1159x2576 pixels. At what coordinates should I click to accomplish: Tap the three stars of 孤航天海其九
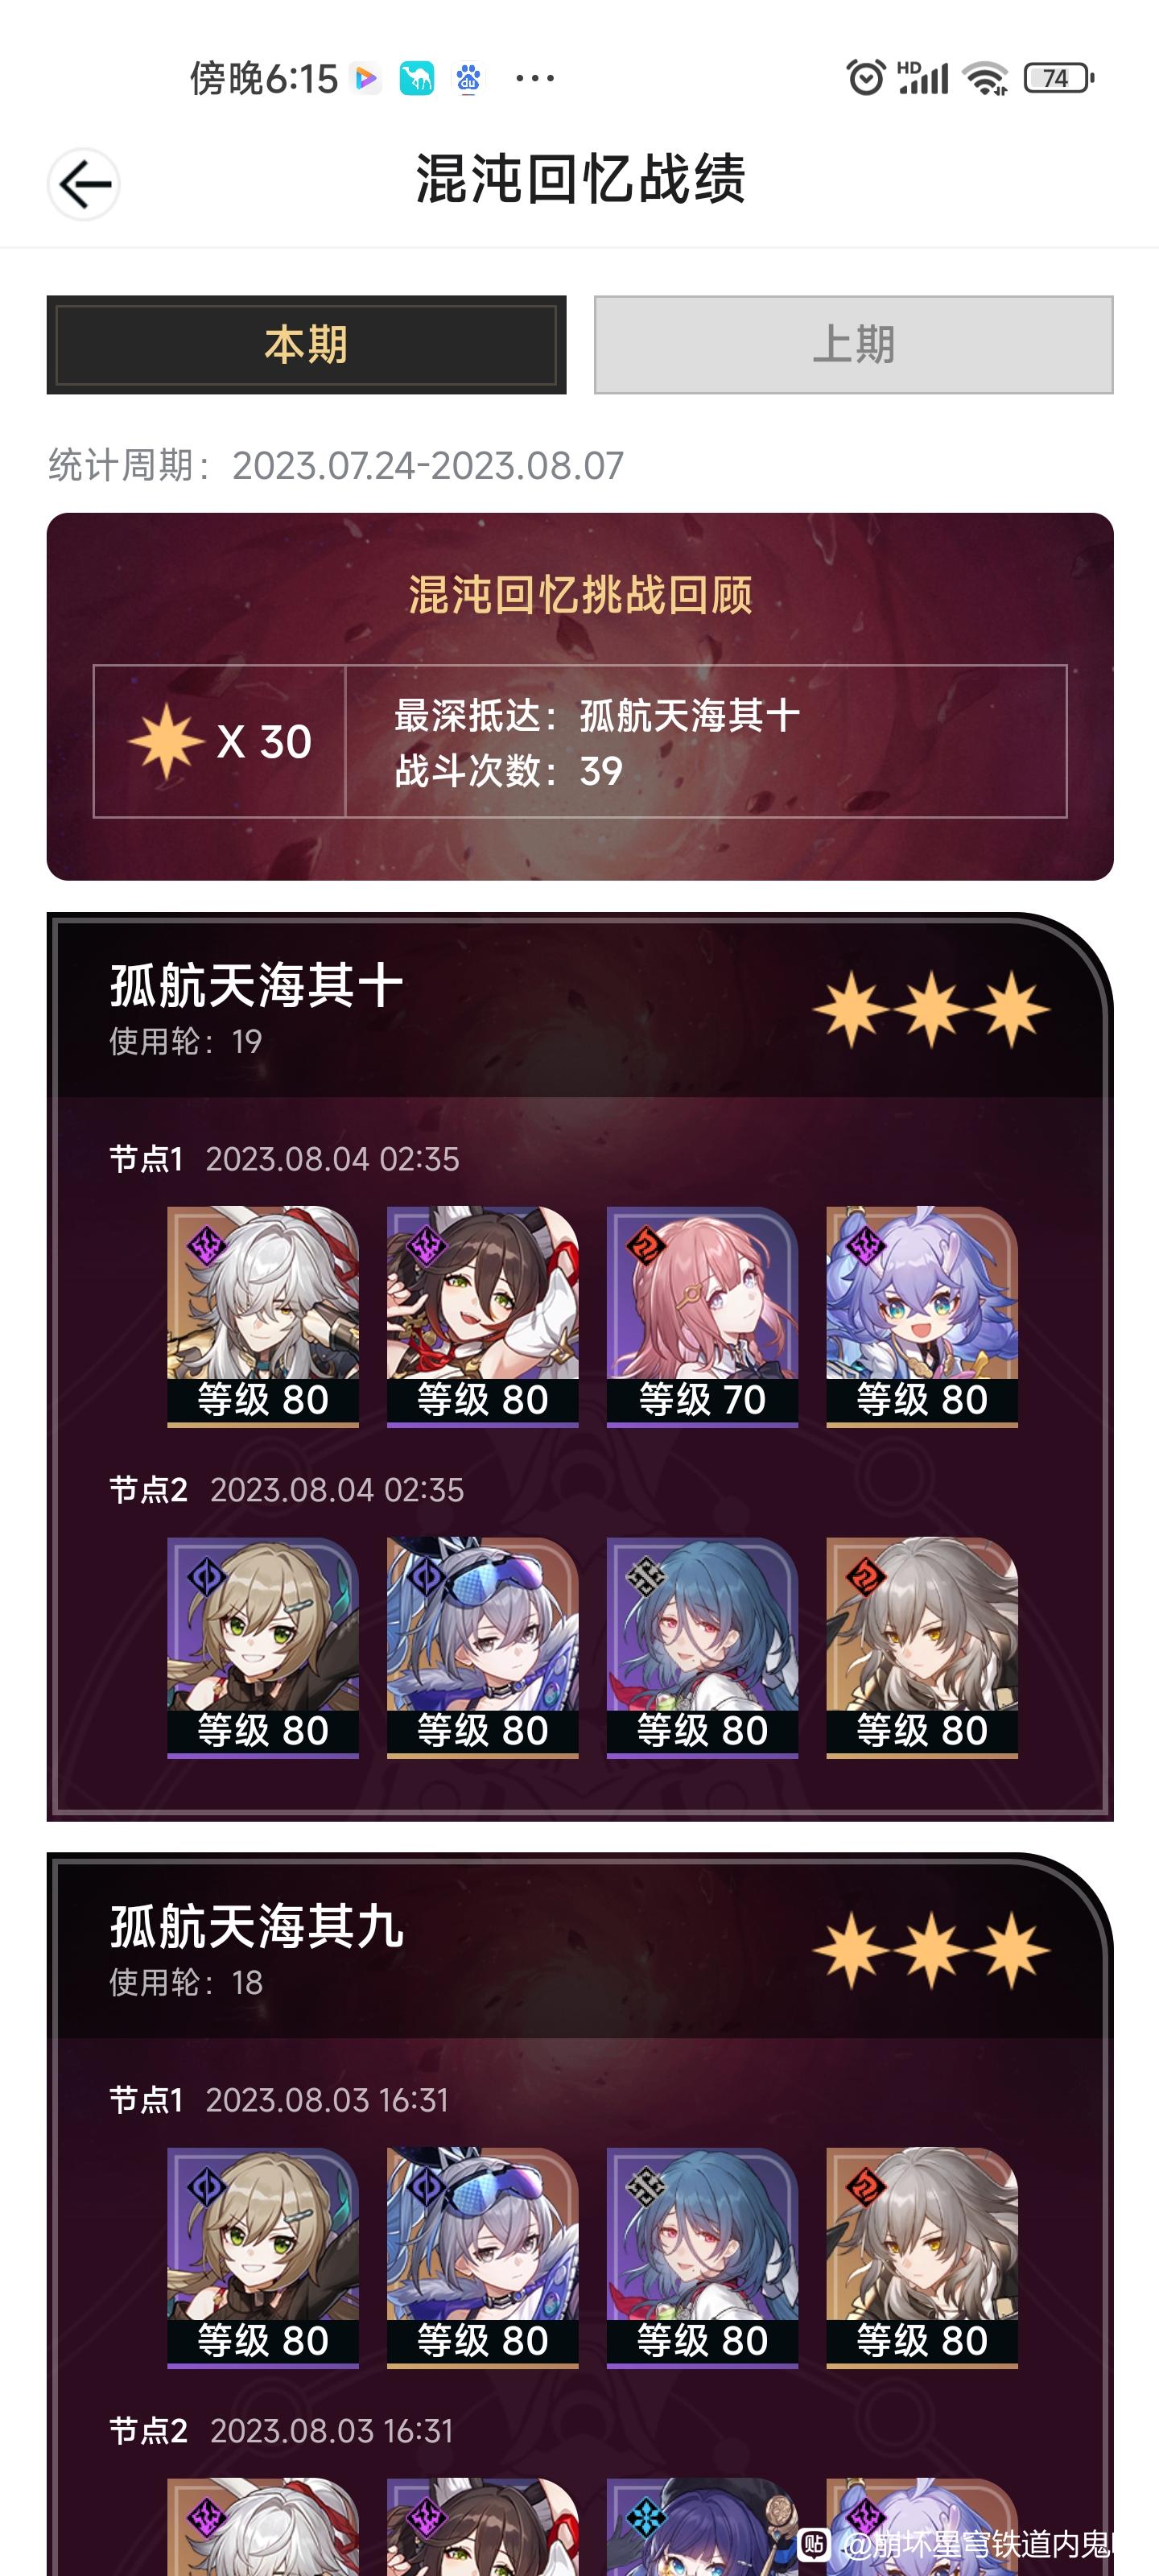click(931, 1950)
